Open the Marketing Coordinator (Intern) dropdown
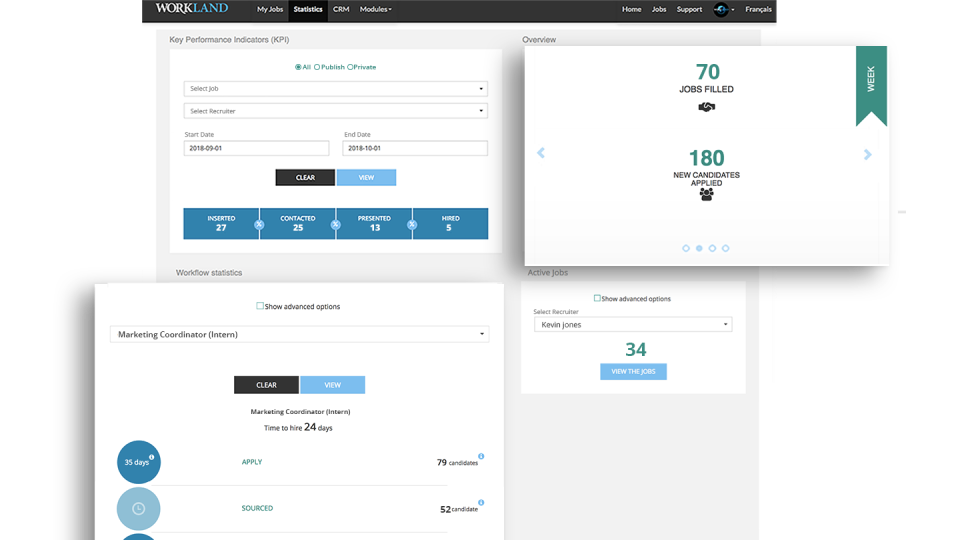The width and height of the screenshot is (960, 540). point(299,334)
